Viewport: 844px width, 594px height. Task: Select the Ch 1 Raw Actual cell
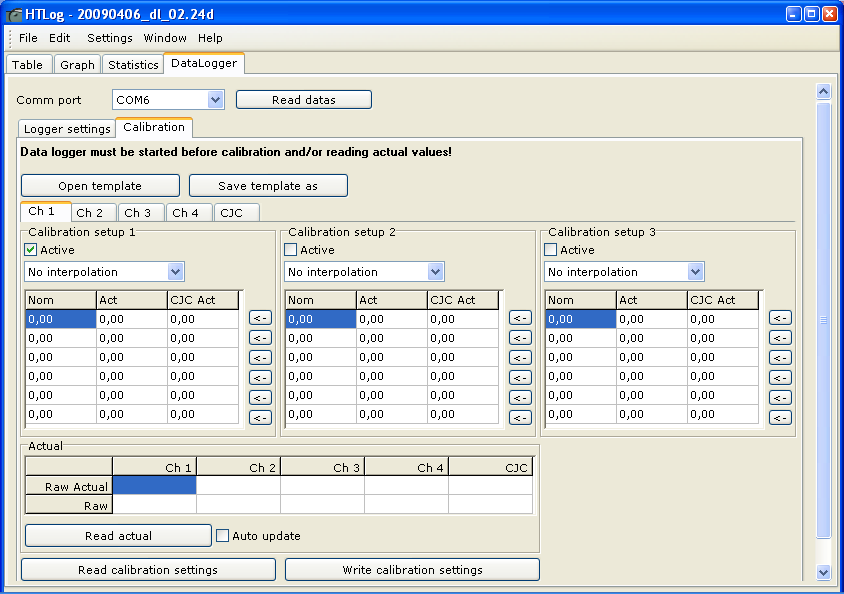[154, 486]
